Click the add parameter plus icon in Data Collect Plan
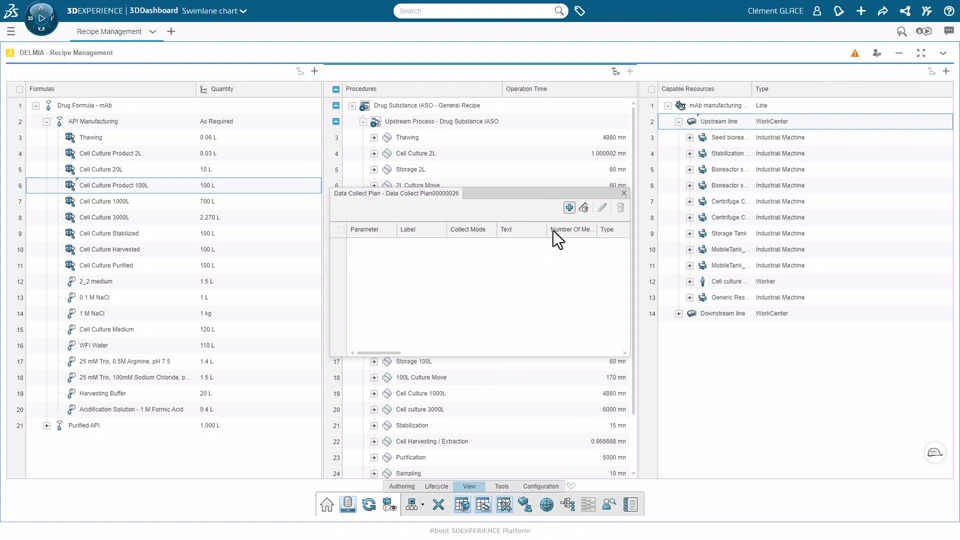 569,208
